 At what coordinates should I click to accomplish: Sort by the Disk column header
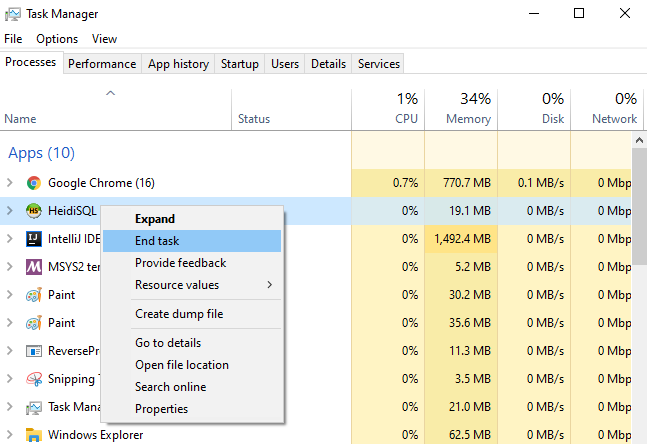[x=534, y=110]
